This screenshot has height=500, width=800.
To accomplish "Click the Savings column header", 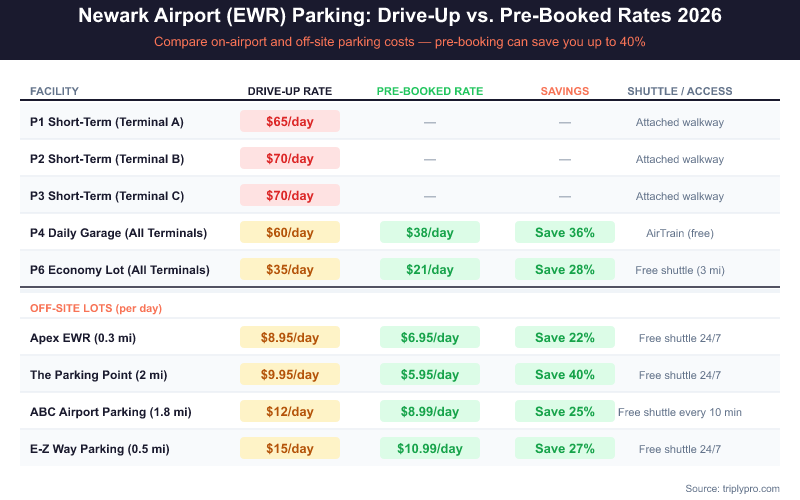I will click(565, 91).
